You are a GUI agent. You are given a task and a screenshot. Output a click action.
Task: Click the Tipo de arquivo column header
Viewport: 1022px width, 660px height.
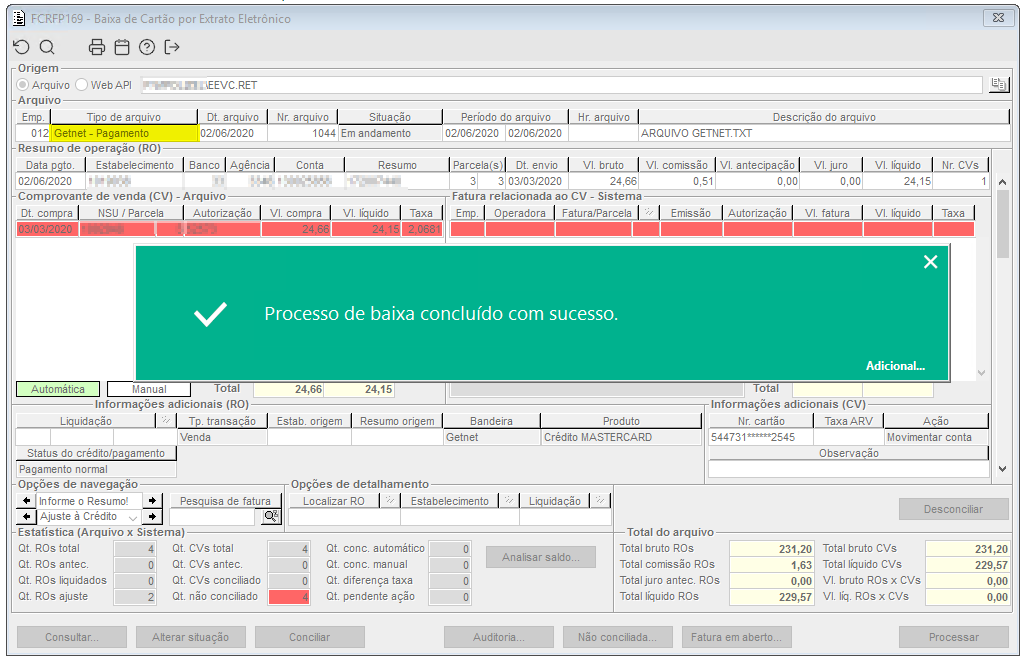tap(124, 117)
